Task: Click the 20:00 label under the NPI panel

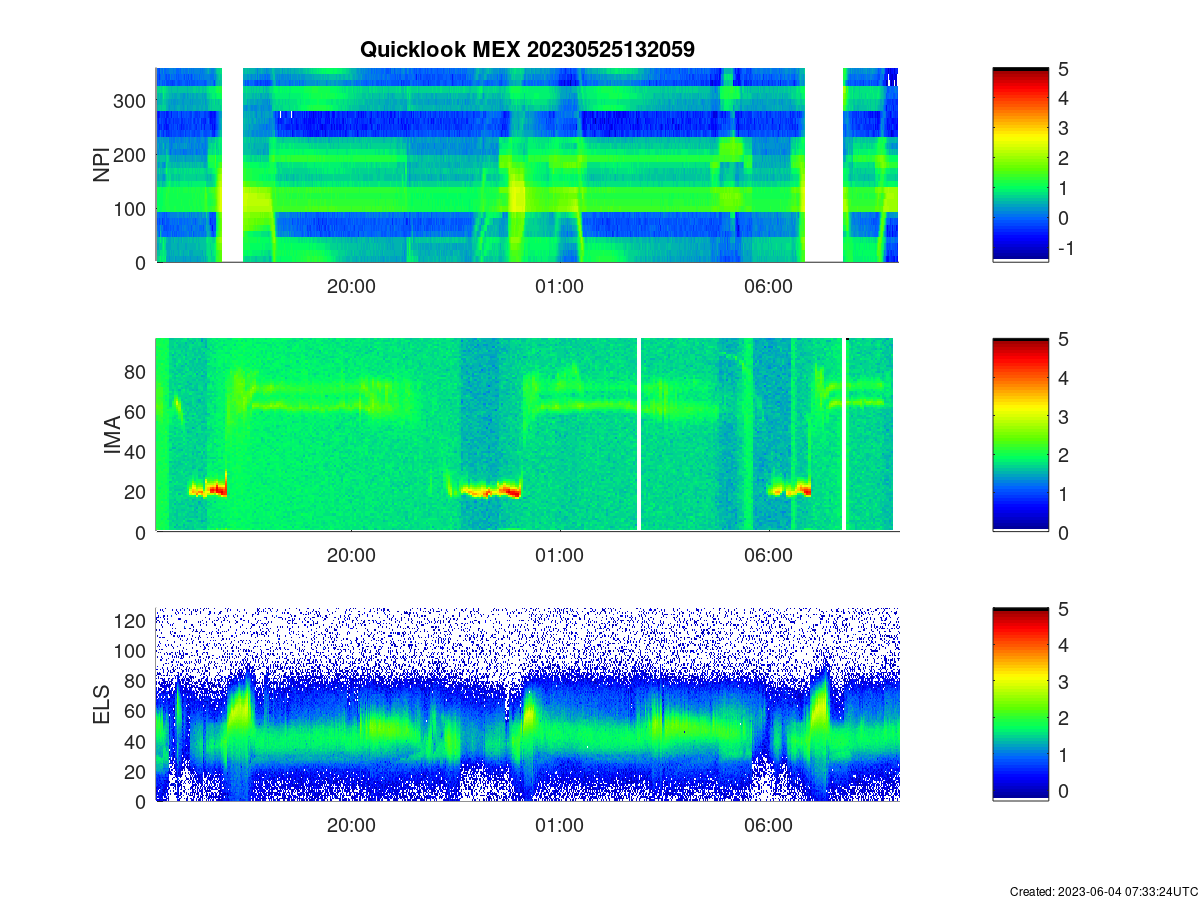Action: (351, 285)
